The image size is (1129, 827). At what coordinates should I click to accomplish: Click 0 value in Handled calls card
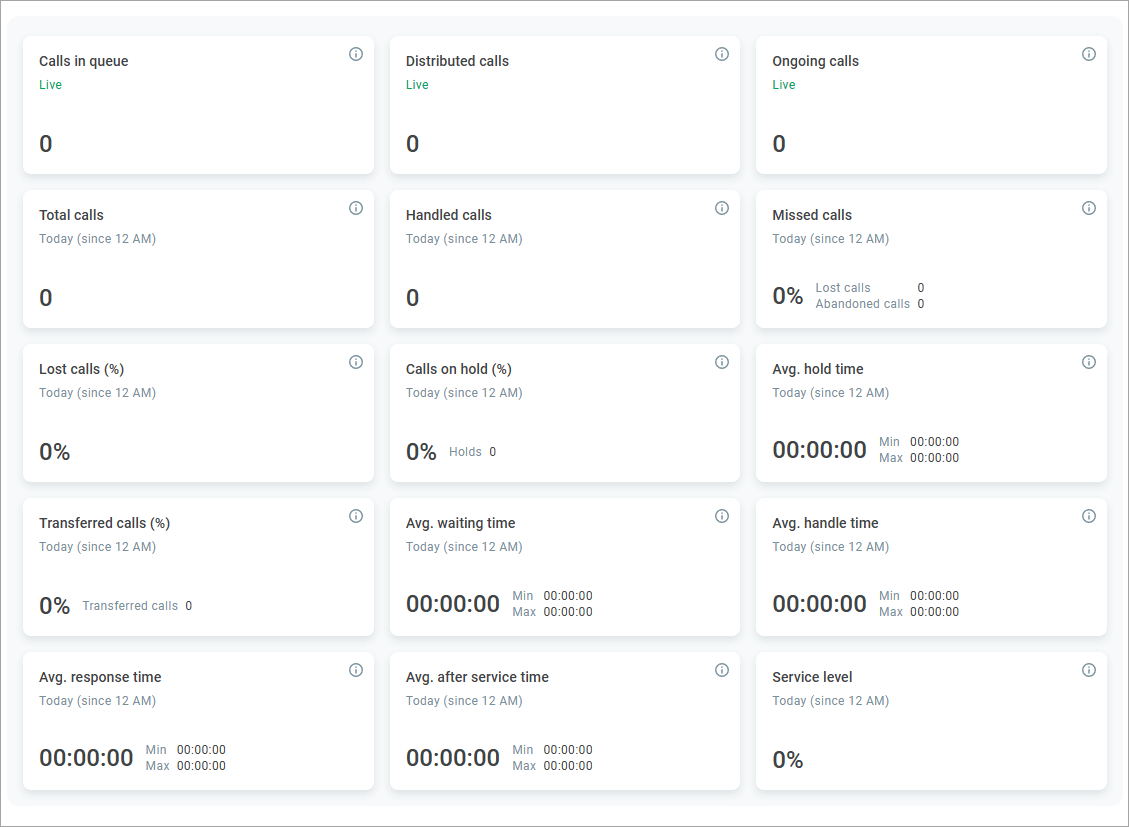(x=412, y=298)
